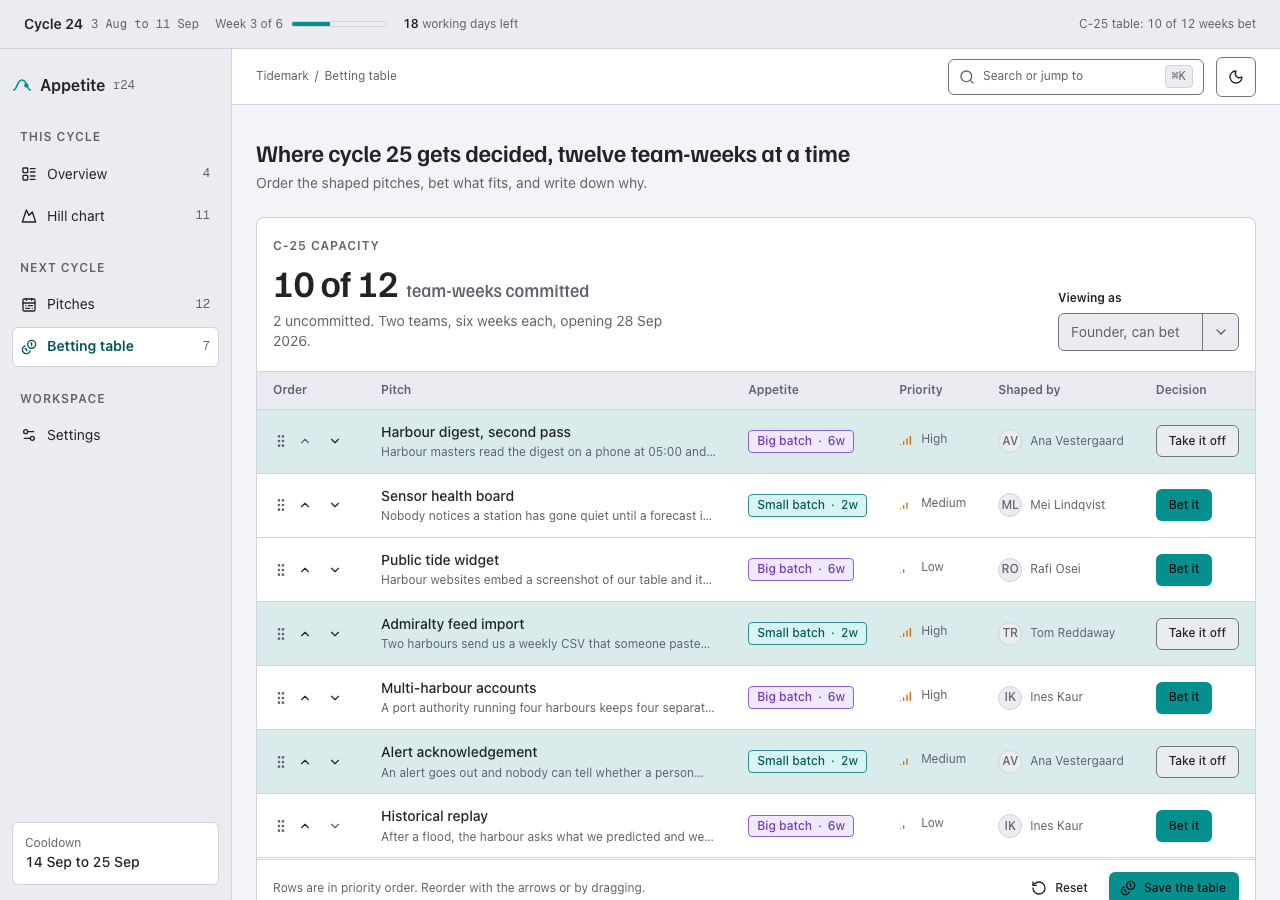Open the Alert acknowledgement pitch title
The width and height of the screenshot is (1280, 900).
coord(459,752)
